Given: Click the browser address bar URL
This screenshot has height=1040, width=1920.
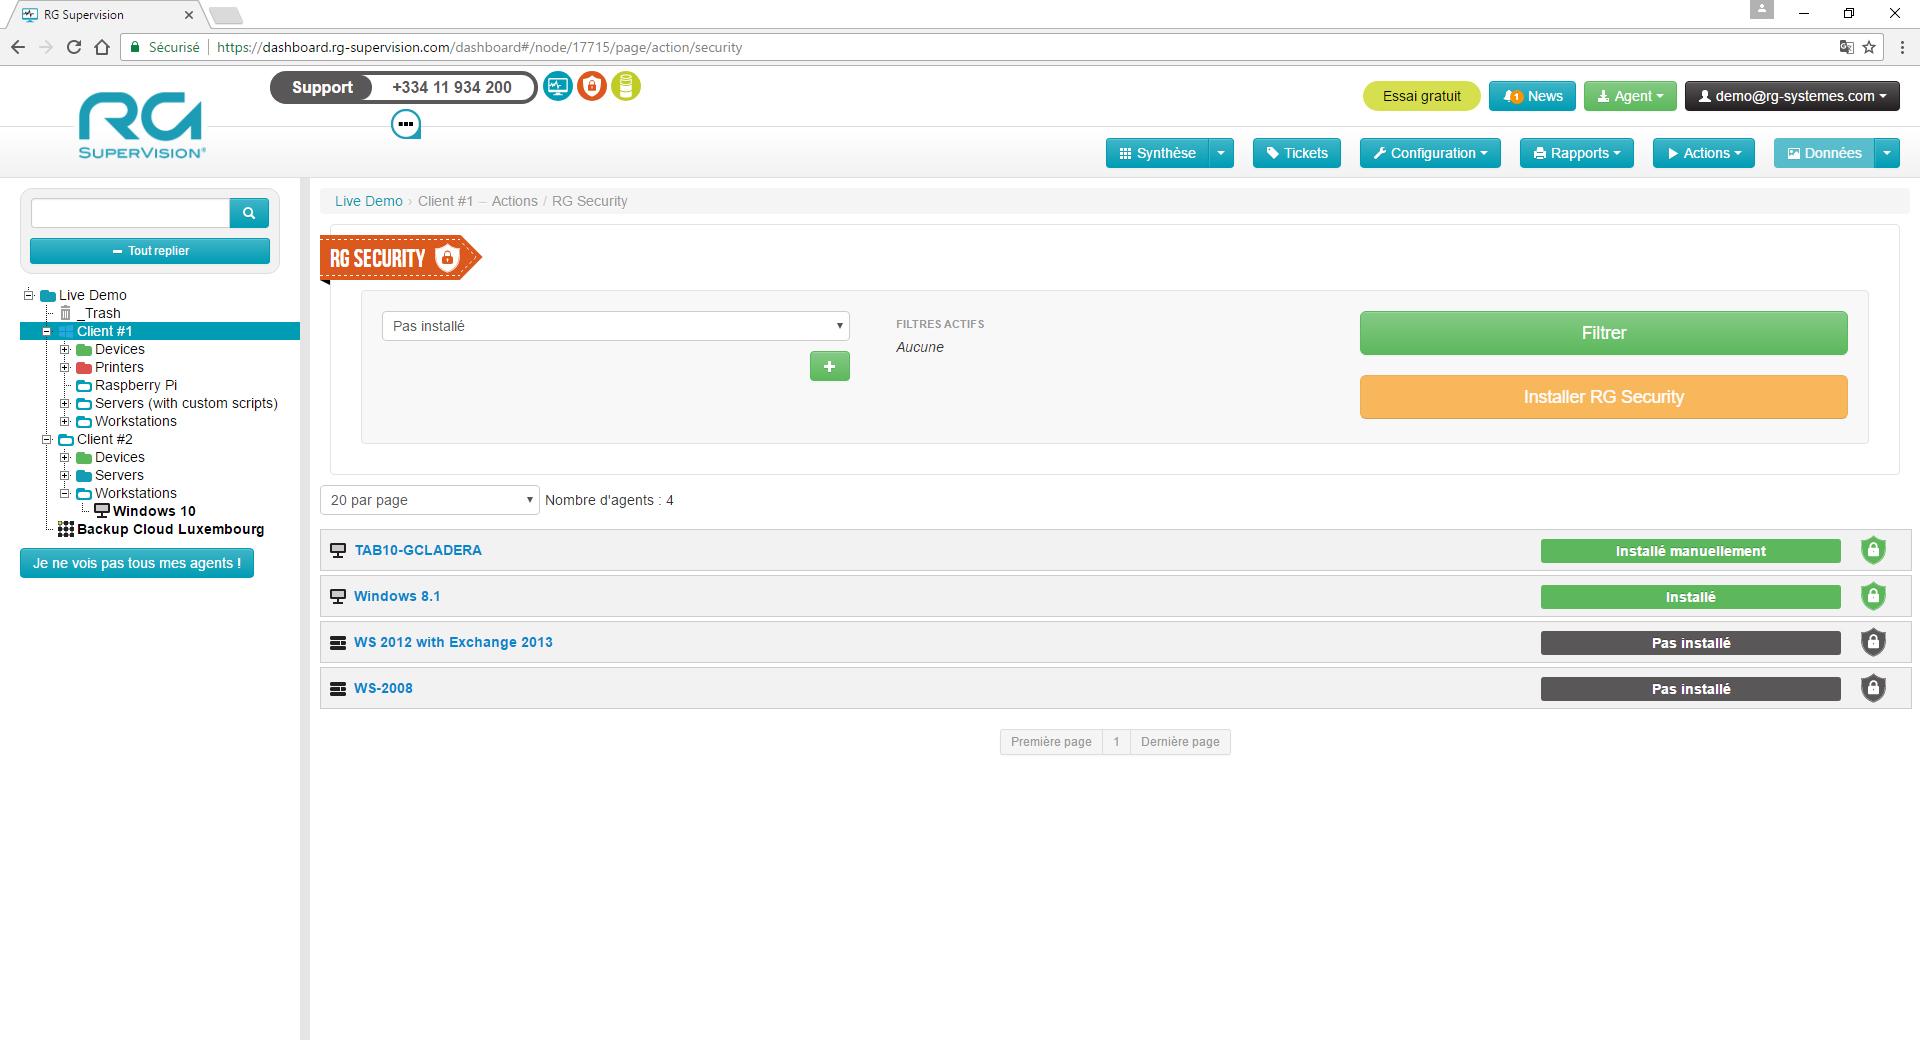Looking at the screenshot, I should [480, 47].
